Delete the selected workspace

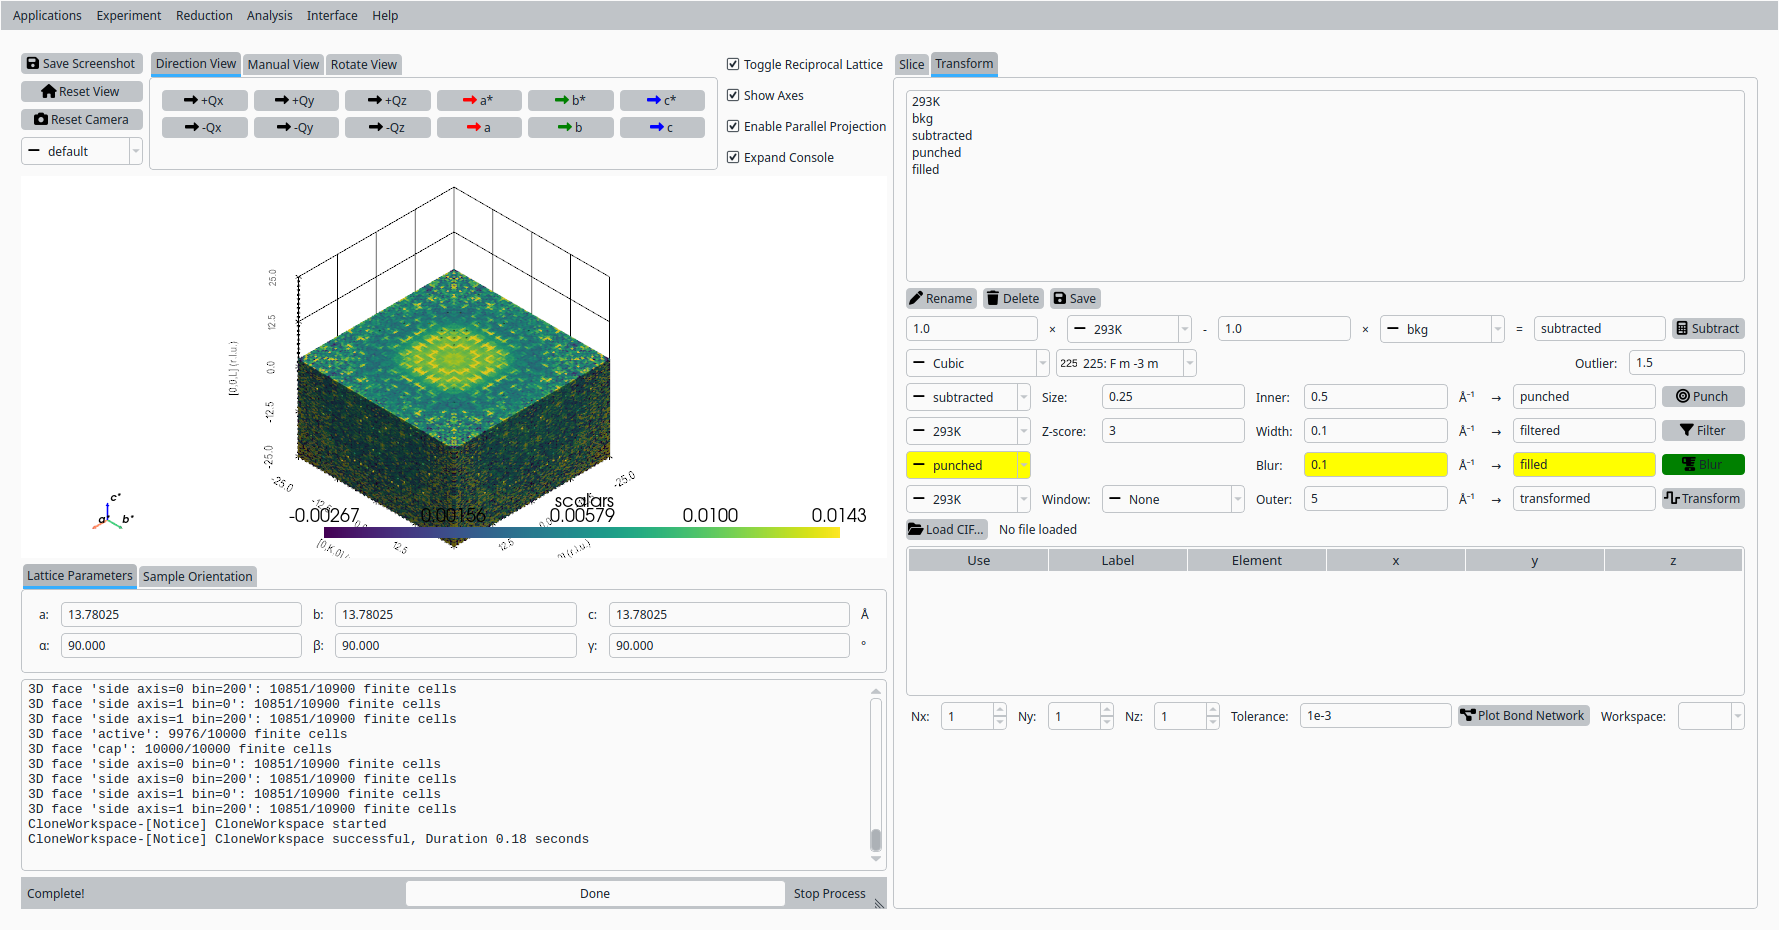1013,298
